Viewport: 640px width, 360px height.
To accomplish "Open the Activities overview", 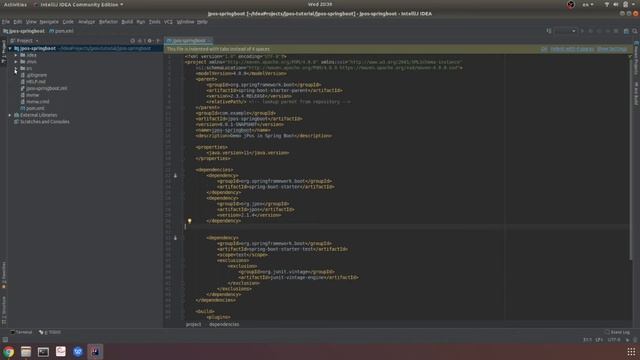I will point(15,4).
